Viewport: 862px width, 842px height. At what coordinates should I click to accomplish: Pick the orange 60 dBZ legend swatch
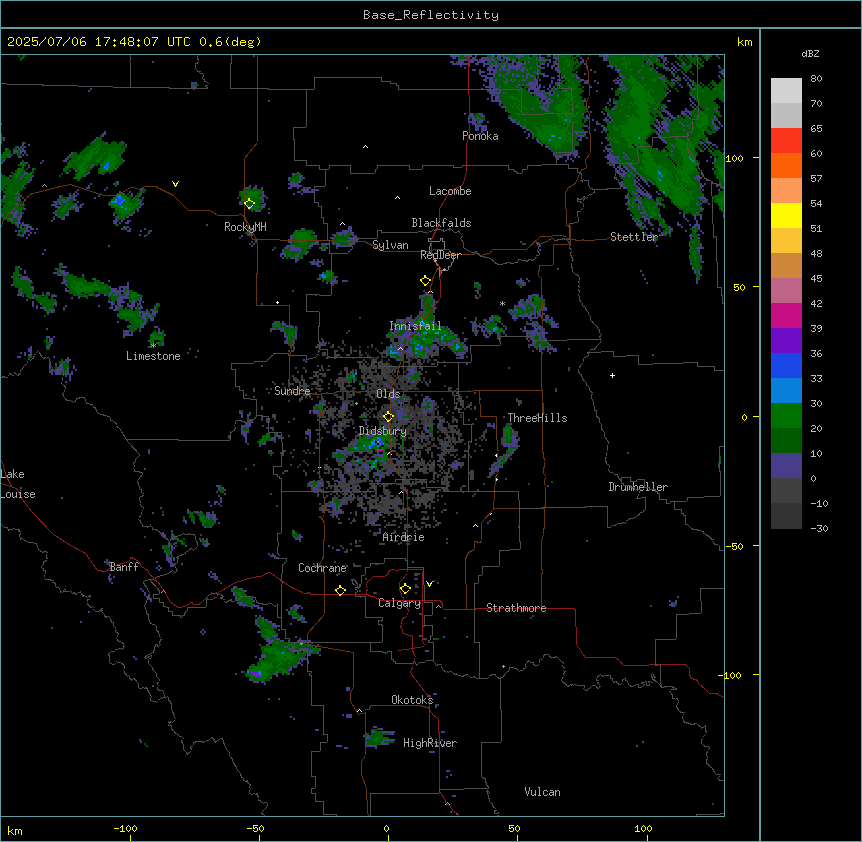[786, 165]
